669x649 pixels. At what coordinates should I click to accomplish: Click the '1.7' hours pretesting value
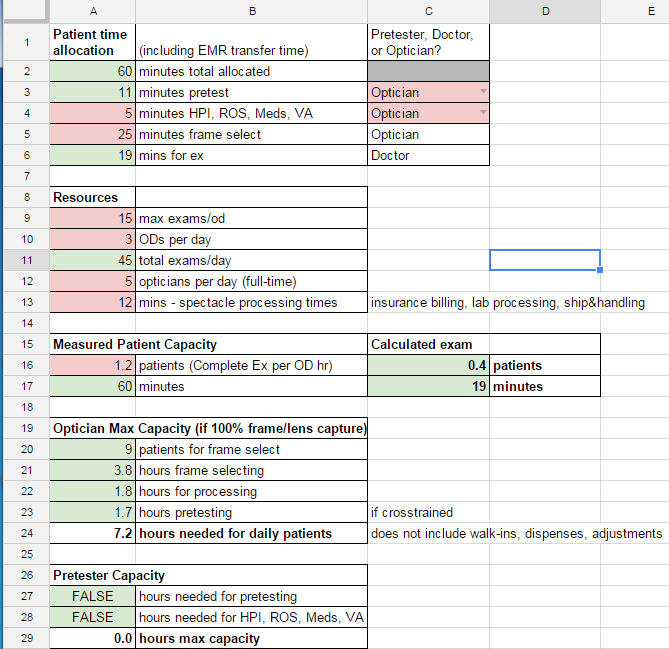tap(93, 512)
